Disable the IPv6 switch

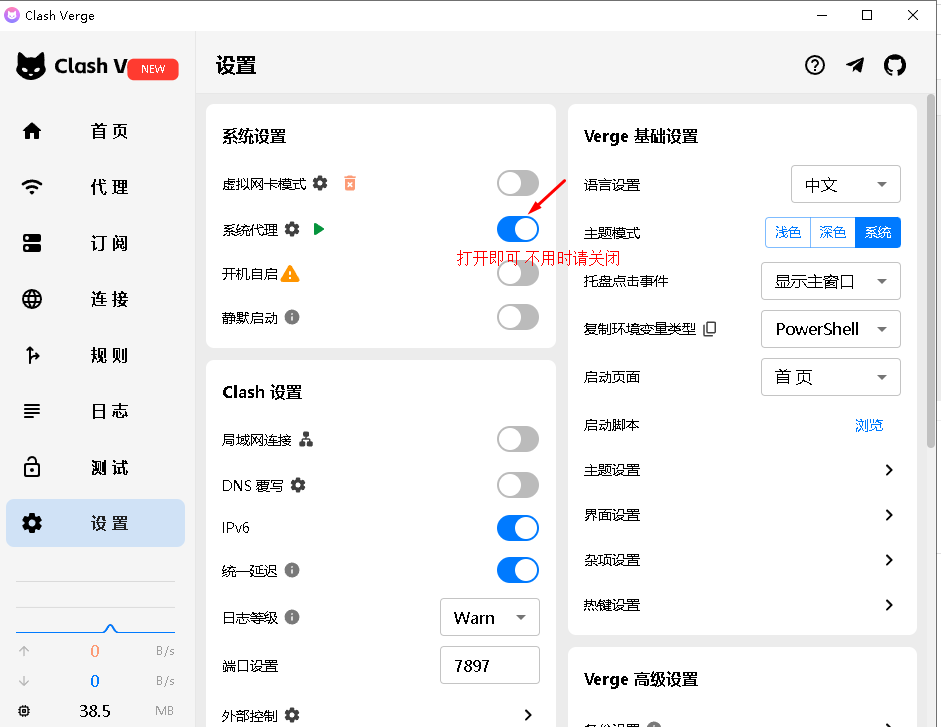click(517, 528)
